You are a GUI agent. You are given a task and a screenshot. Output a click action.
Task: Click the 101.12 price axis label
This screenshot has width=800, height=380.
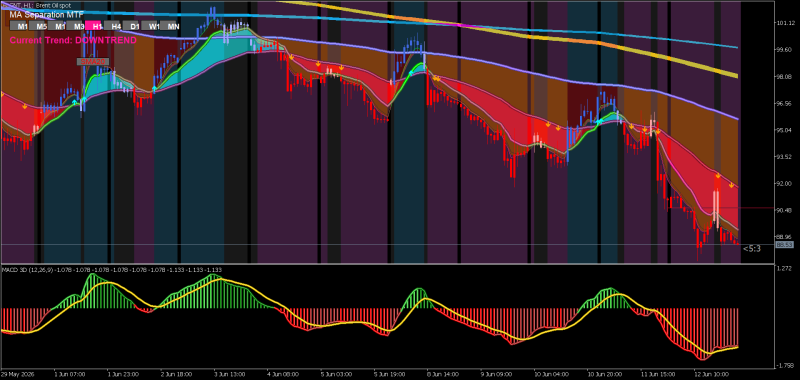[x=785, y=24]
